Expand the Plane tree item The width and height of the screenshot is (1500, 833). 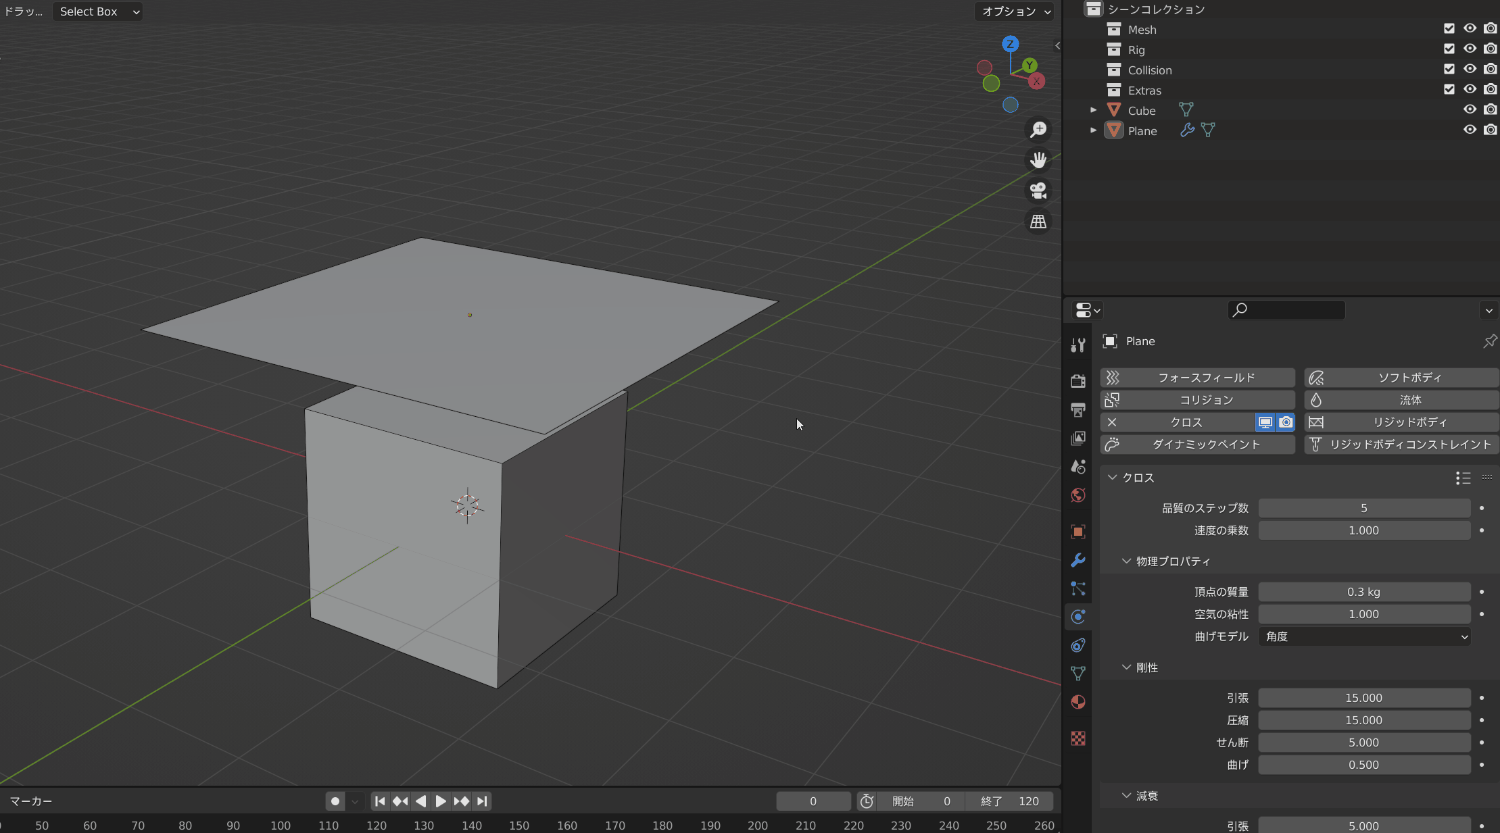1093,130
